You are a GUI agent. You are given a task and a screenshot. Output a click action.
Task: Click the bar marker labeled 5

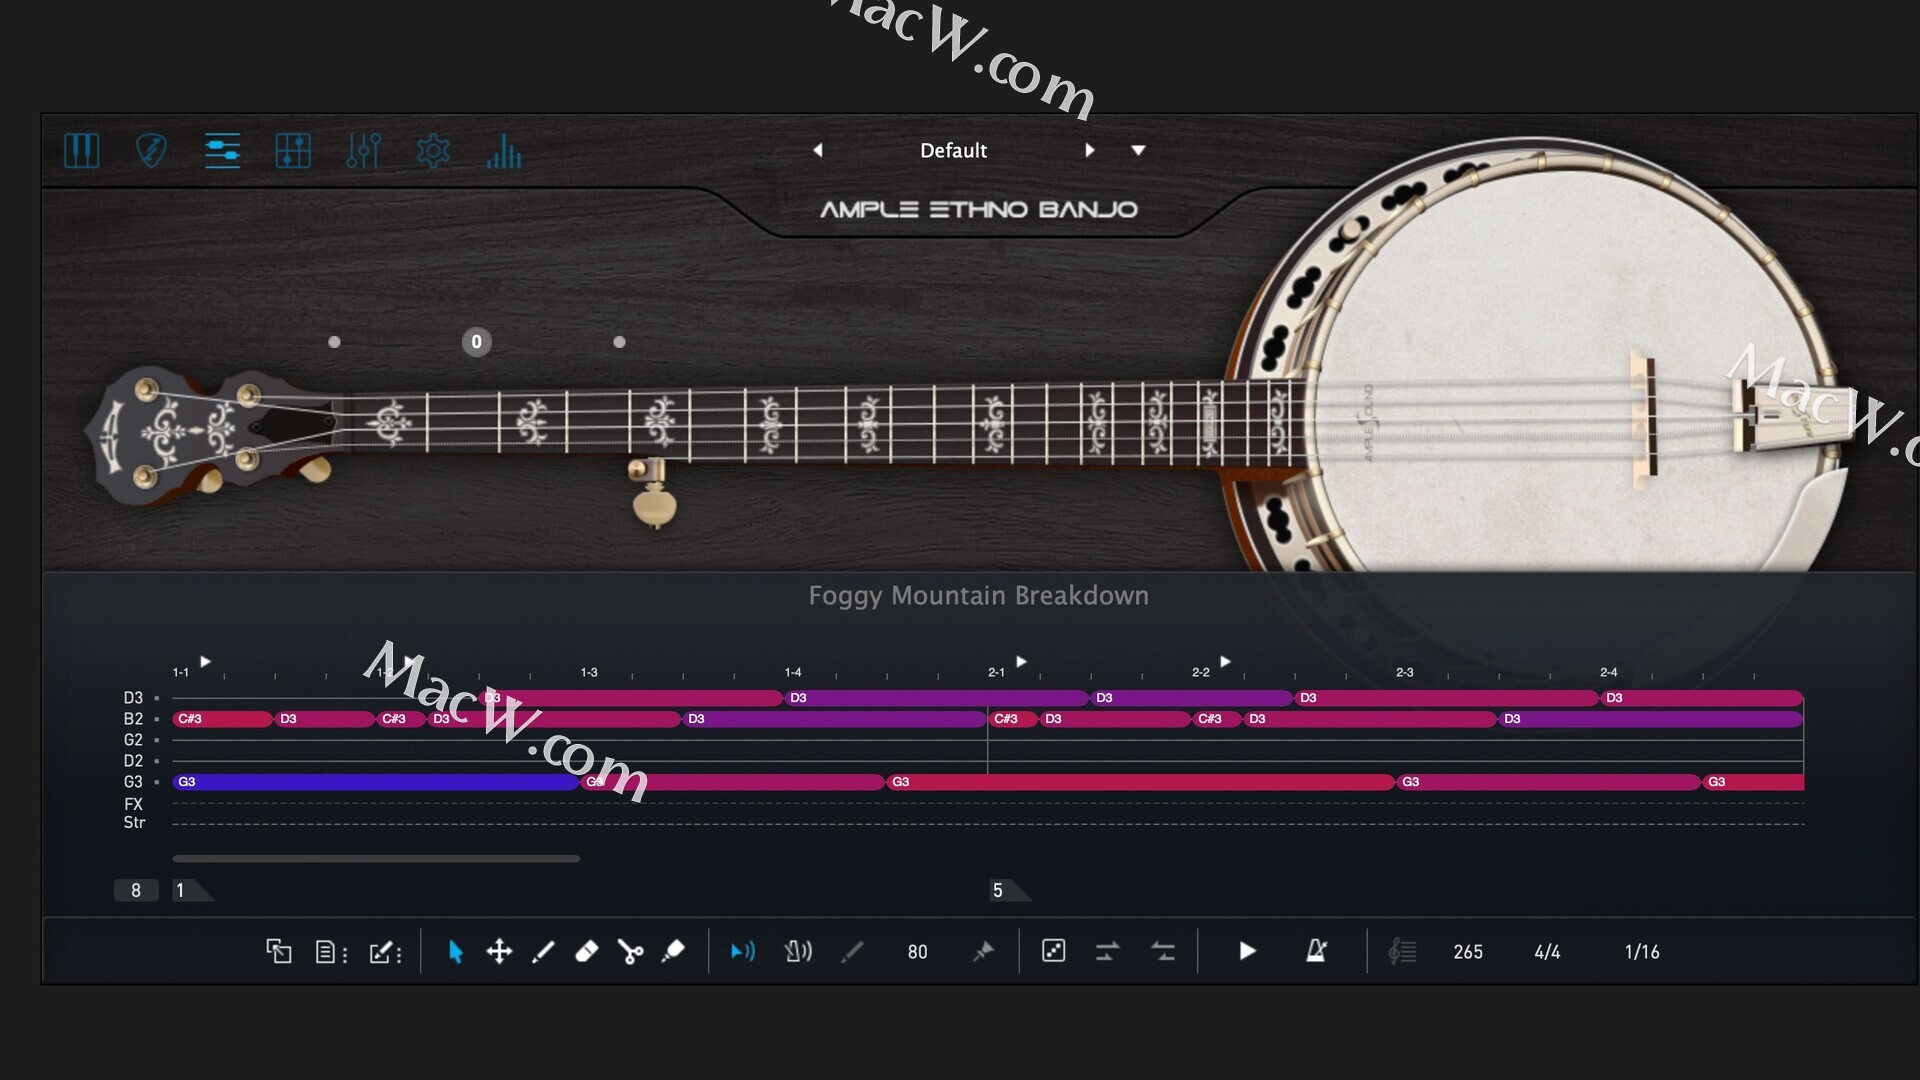click(1010, 890)
